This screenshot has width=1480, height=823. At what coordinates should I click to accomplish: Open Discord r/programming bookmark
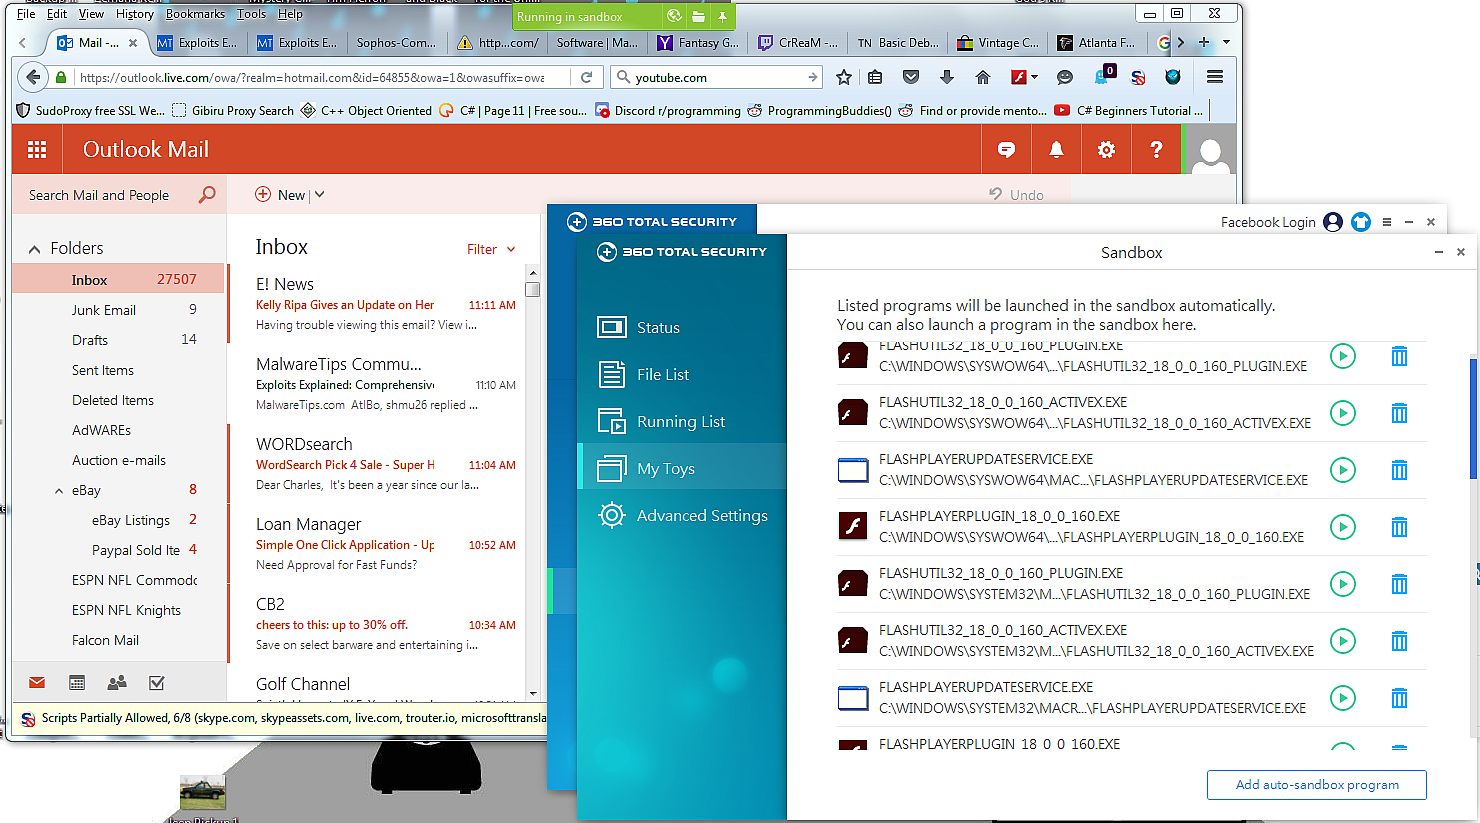pos(668,111)
